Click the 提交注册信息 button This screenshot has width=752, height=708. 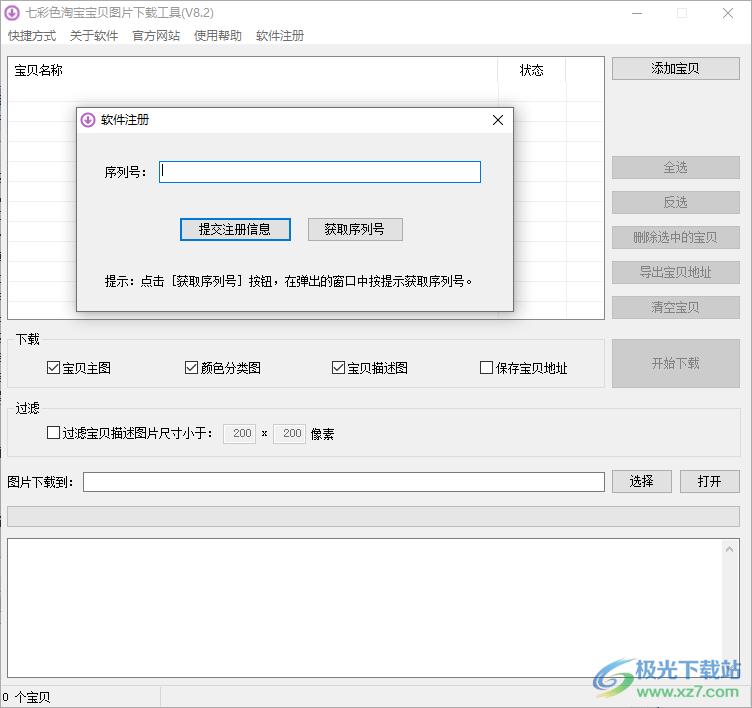click(235, 229)
